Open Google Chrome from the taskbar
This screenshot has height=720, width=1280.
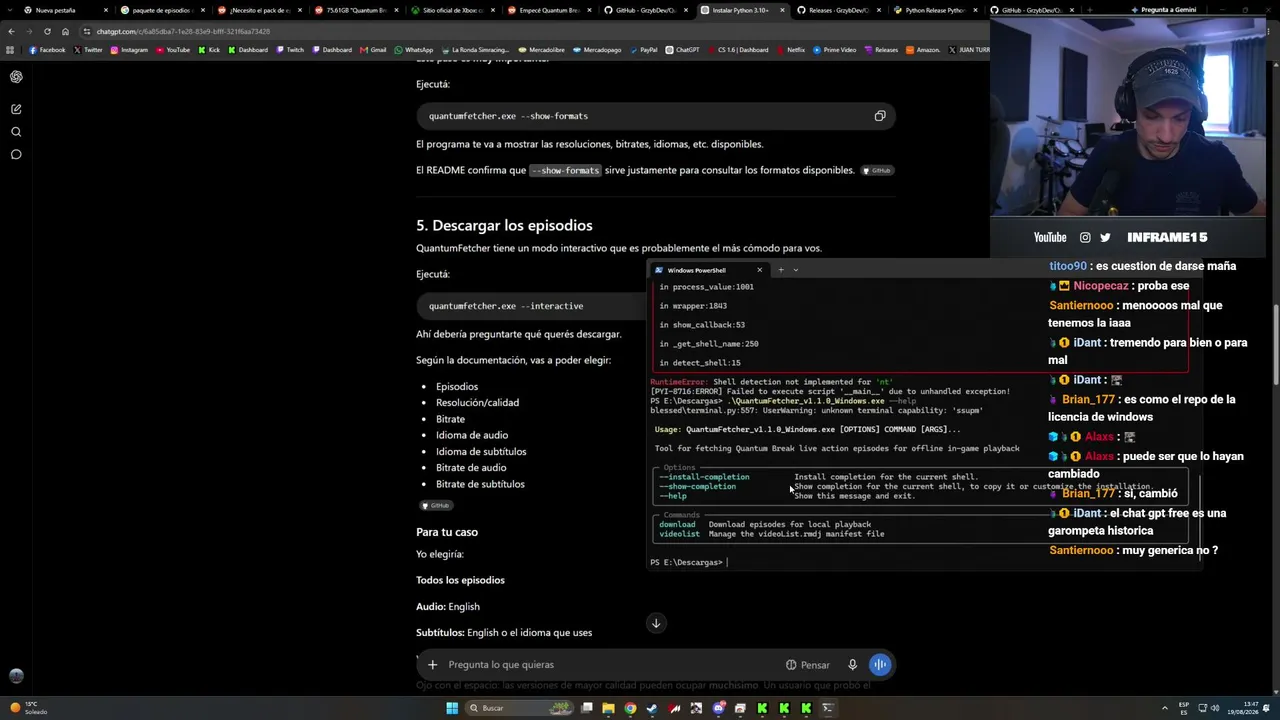click(x=630, y=708)
